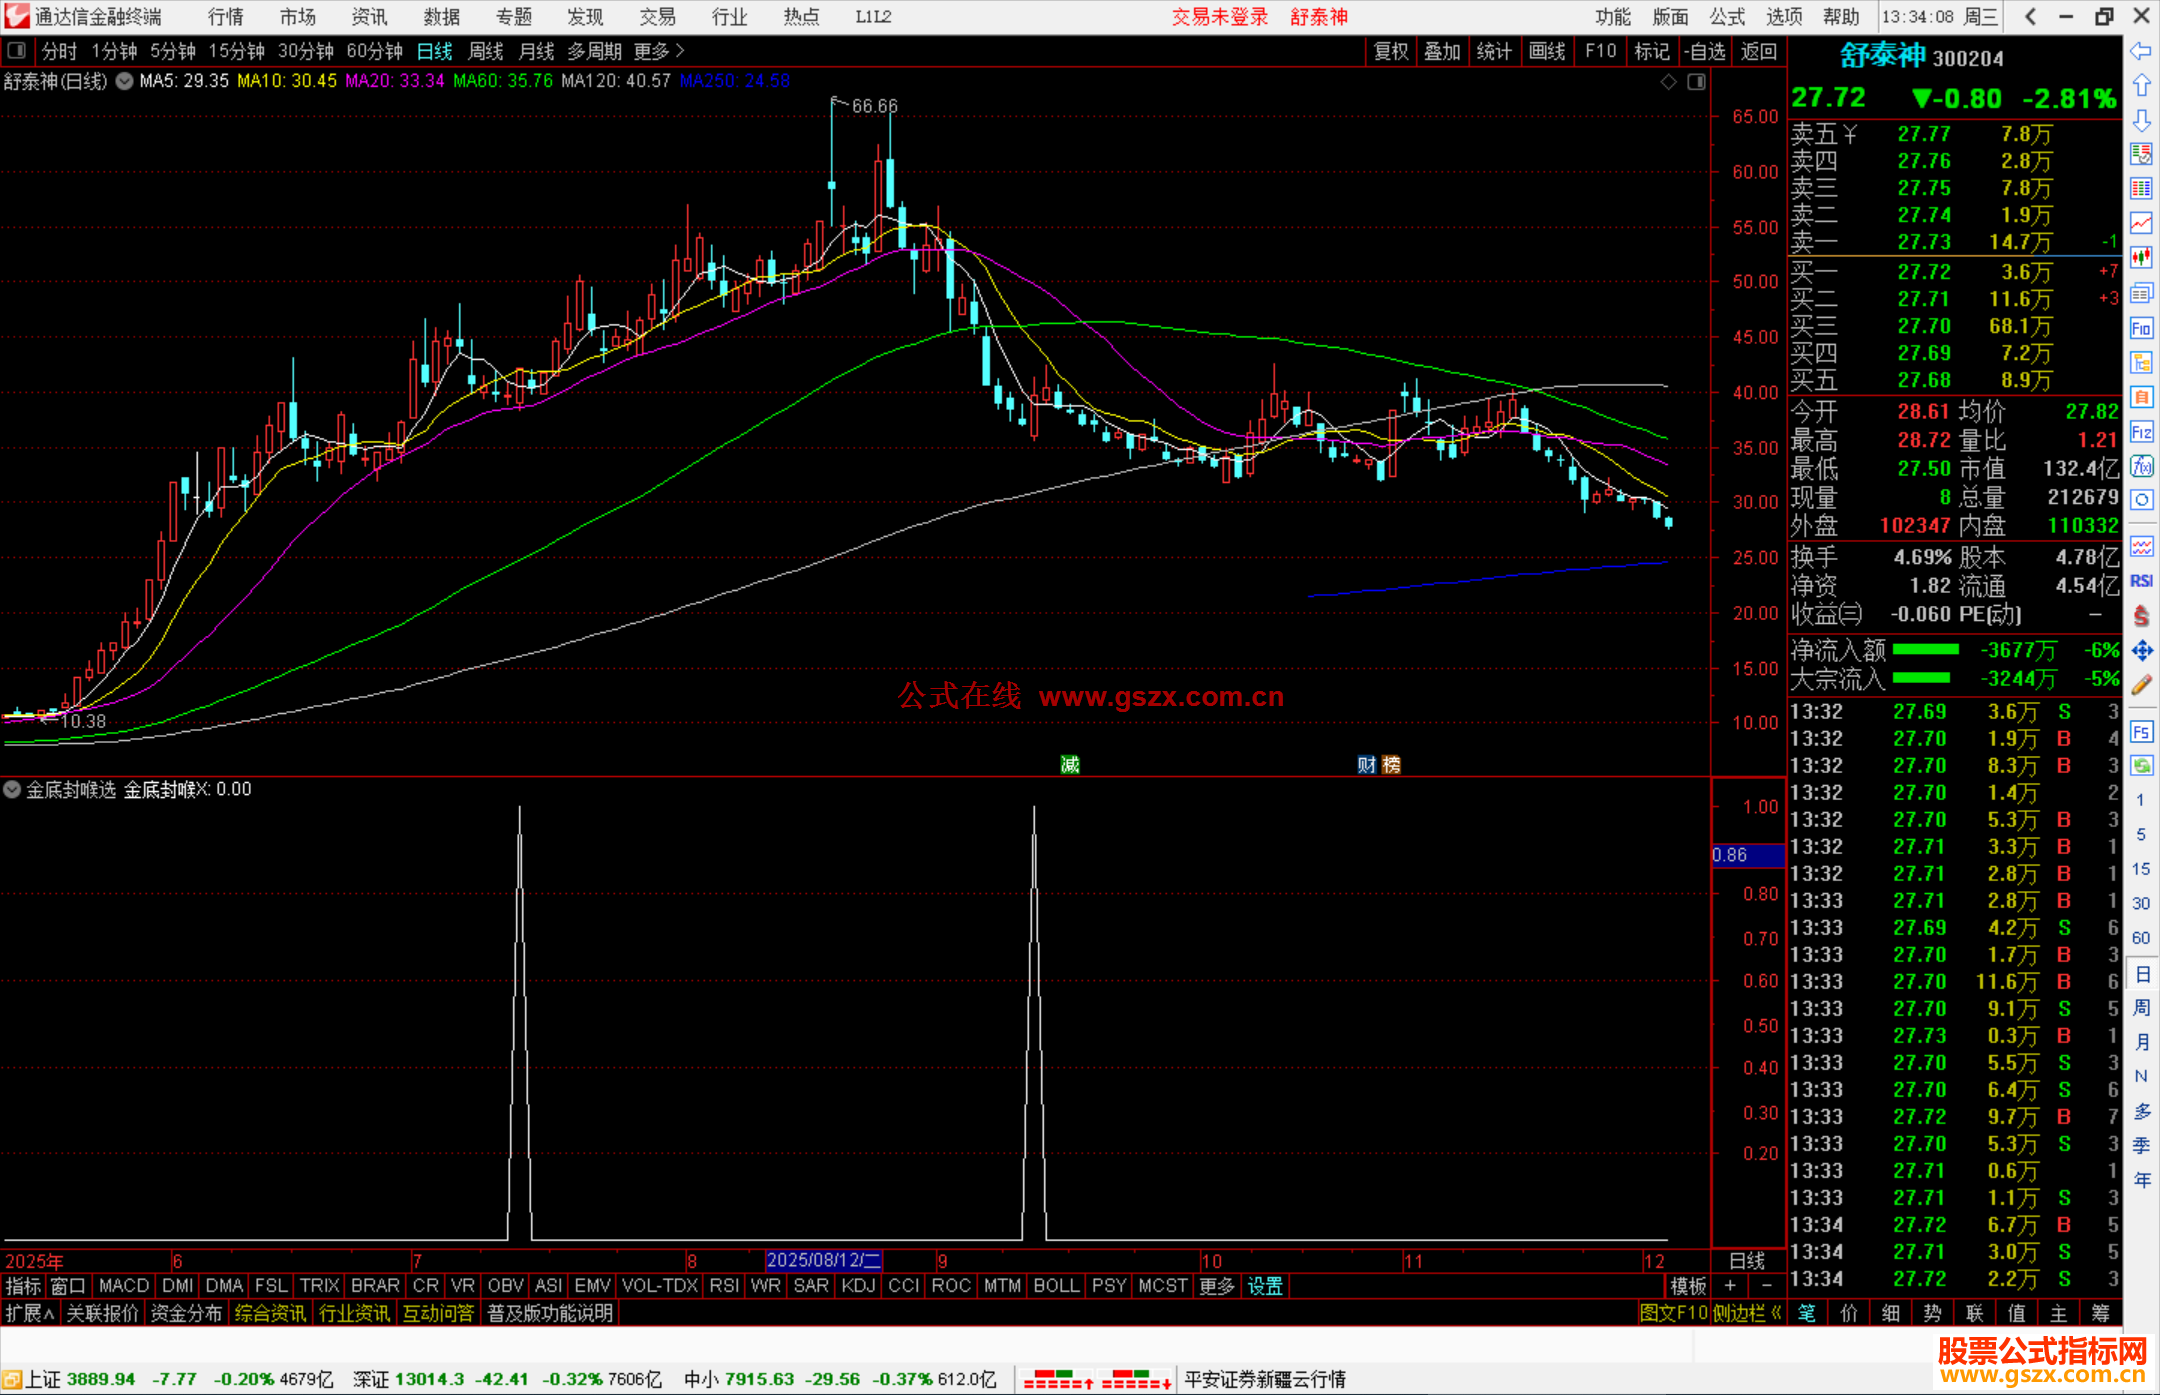The width and height of the screenshot is (2160, 1395).
Task: Open the f(x) formula sidebar icon
Action: point(2141,466)
